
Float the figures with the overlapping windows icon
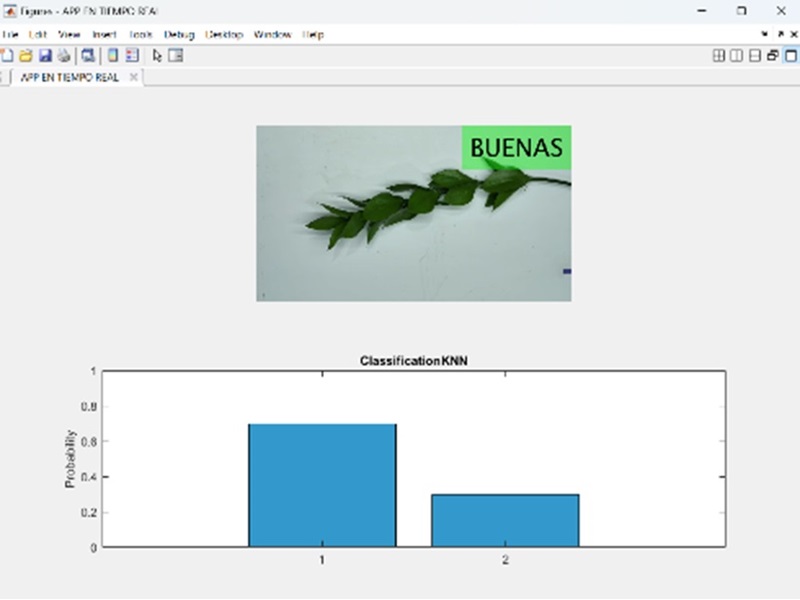pyautogui.click(x=772, y=56)
